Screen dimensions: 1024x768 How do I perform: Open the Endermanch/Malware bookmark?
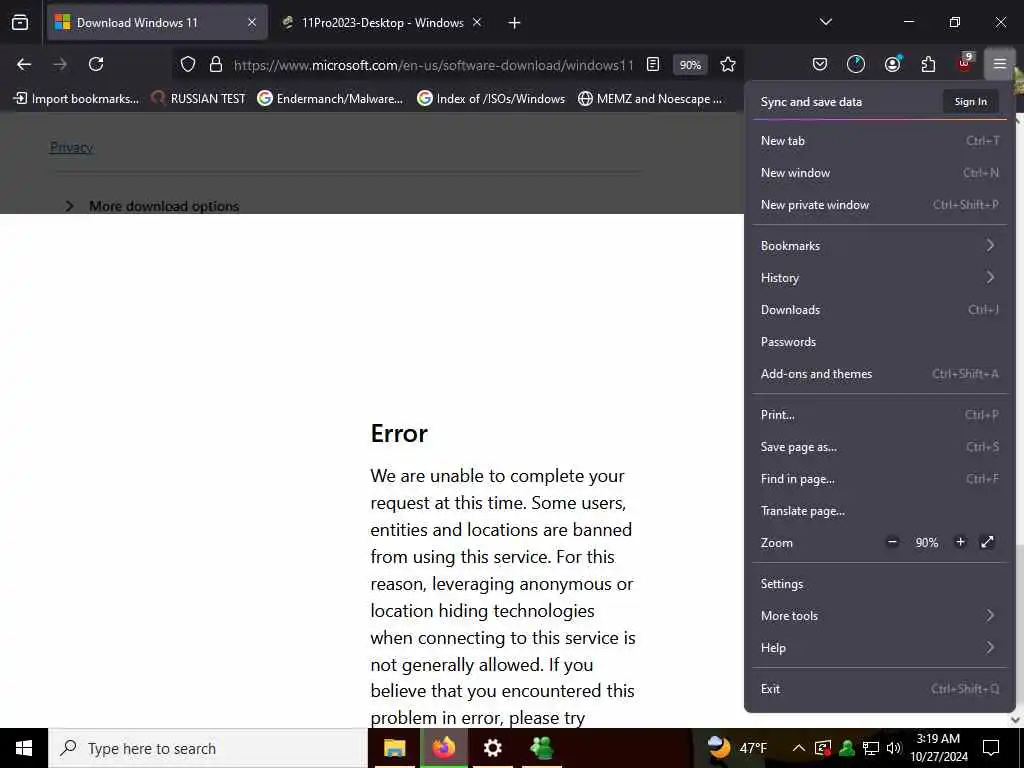[330, 99]
